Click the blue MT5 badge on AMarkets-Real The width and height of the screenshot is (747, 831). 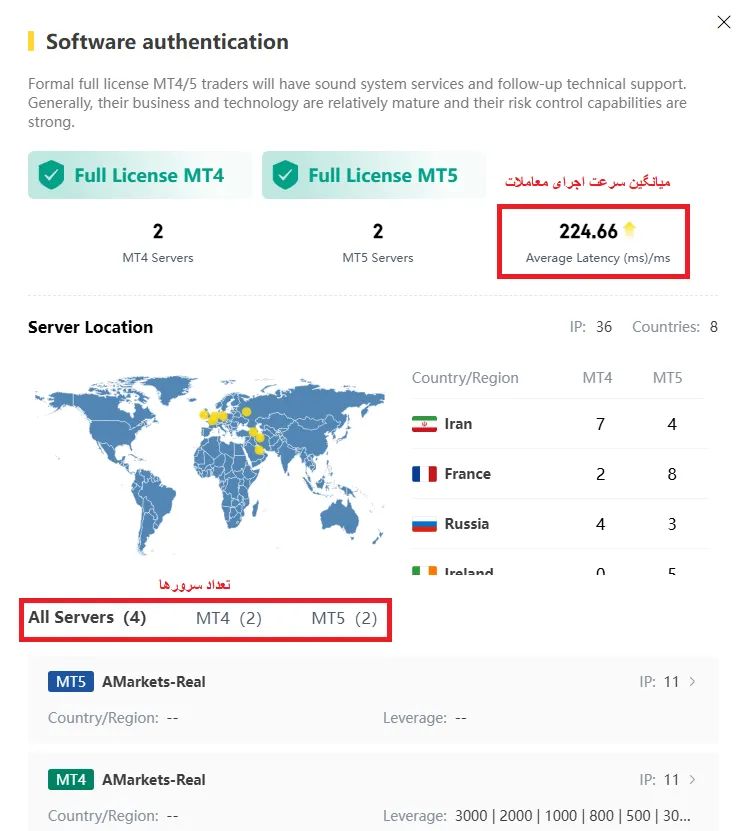pyautogui.click(x=70, y=682)
